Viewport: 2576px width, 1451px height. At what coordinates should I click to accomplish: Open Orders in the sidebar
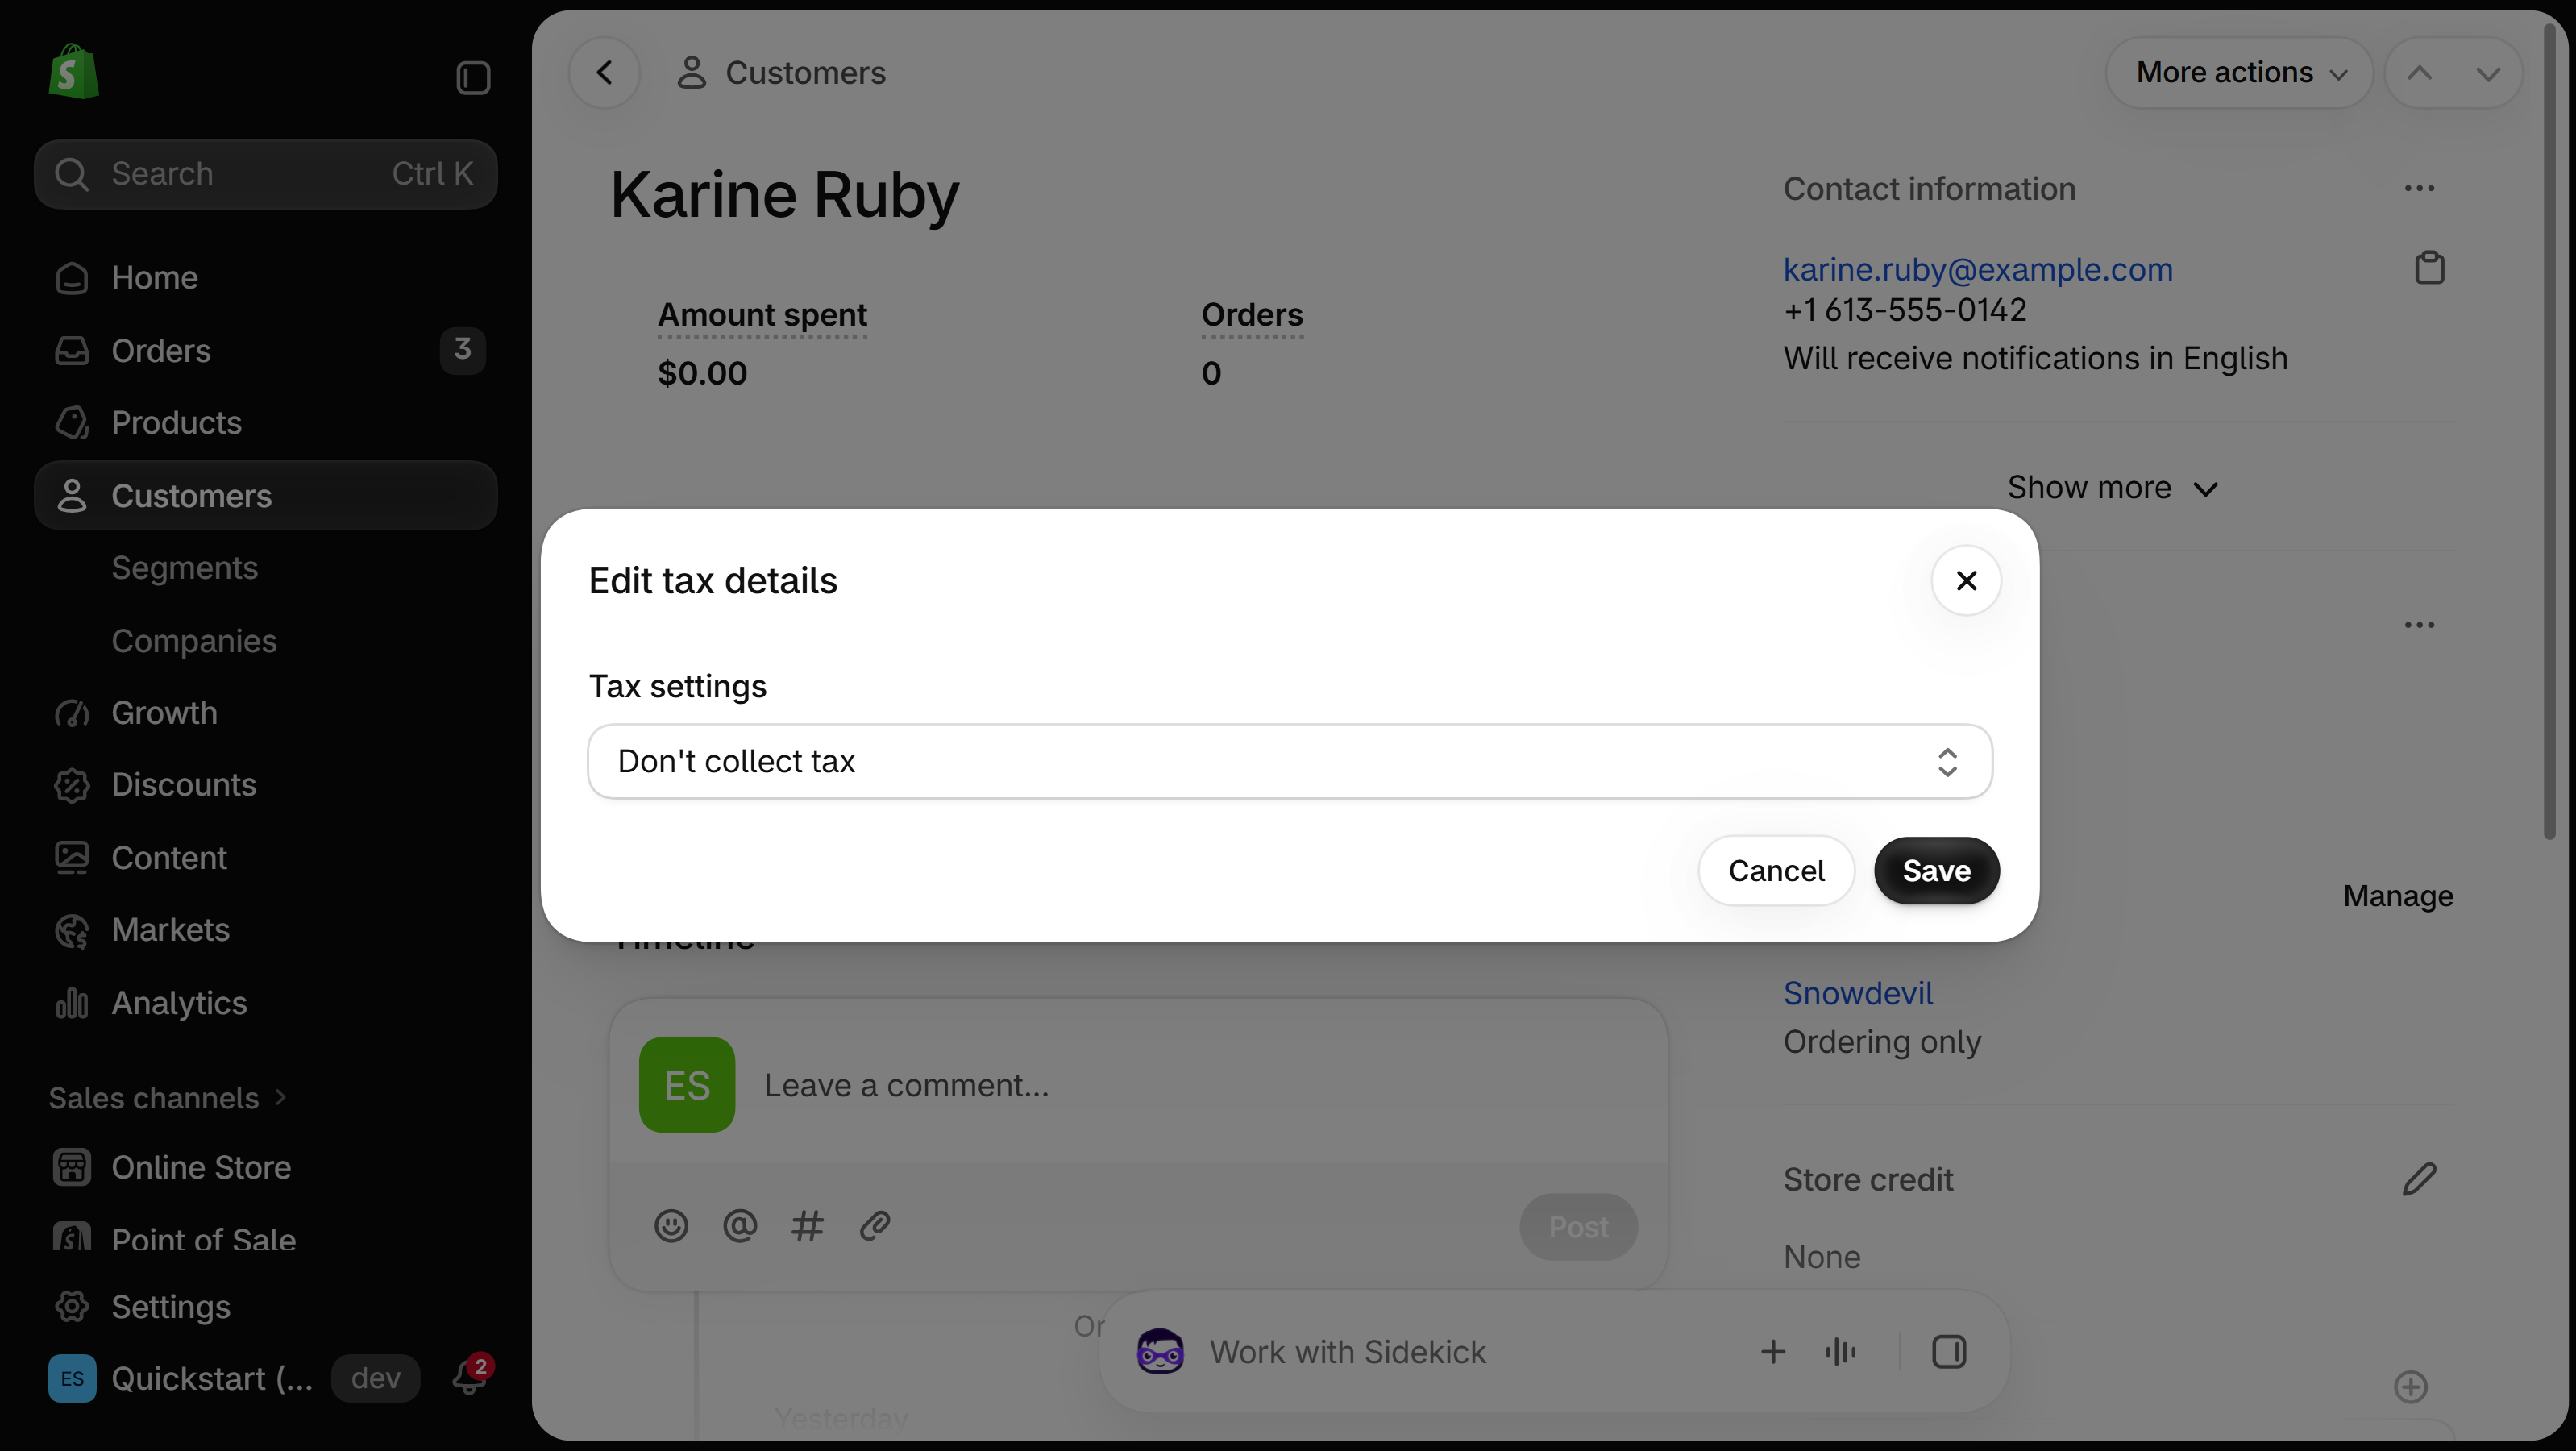click(x=266, y=350)
